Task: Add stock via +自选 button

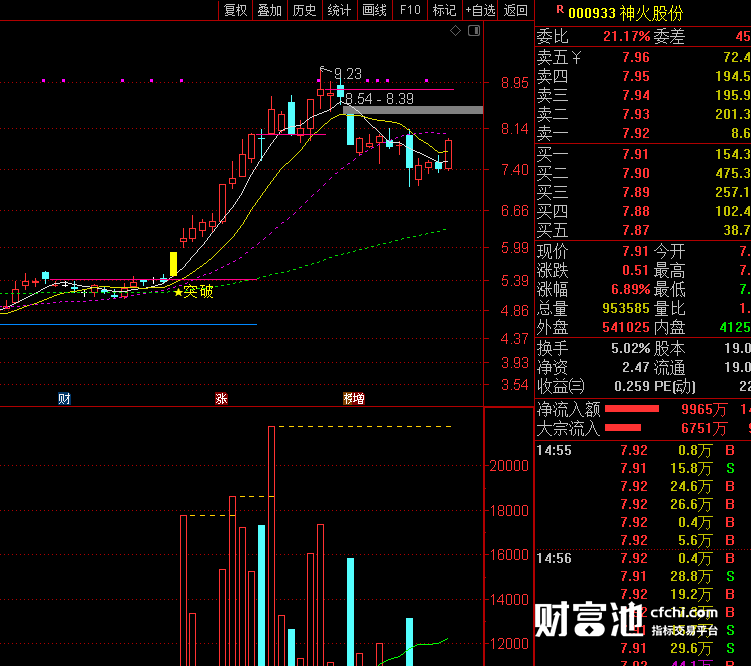Action: click(480, 10)
